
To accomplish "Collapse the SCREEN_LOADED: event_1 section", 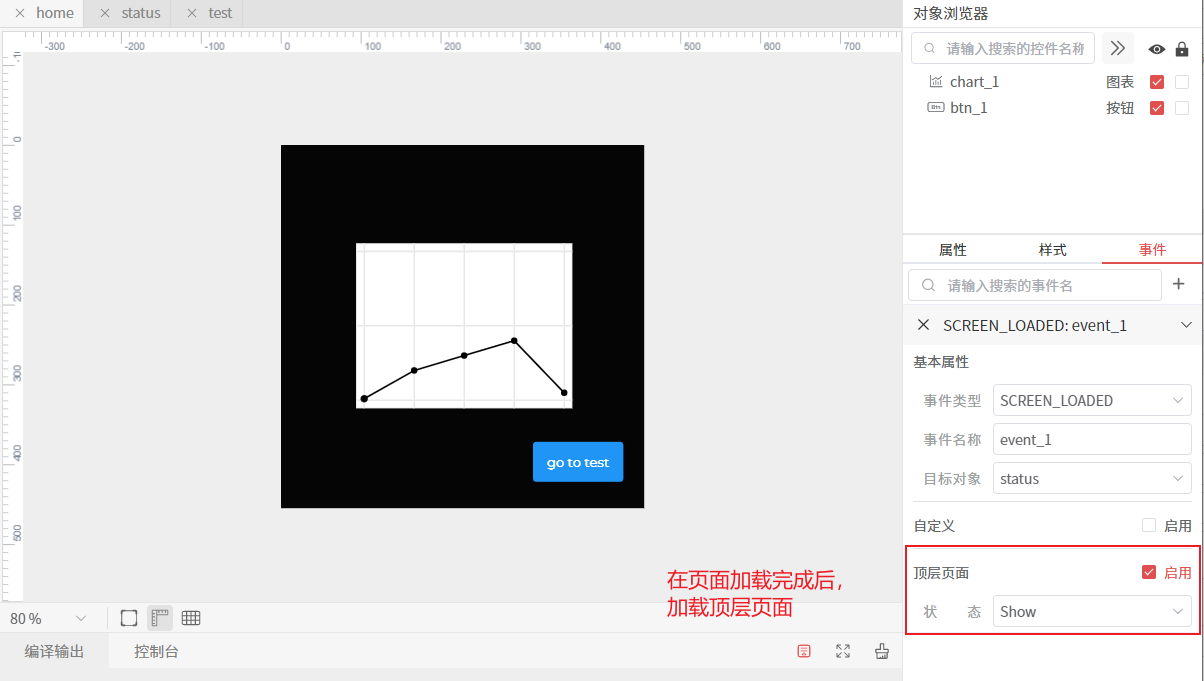I will 1186,325.
